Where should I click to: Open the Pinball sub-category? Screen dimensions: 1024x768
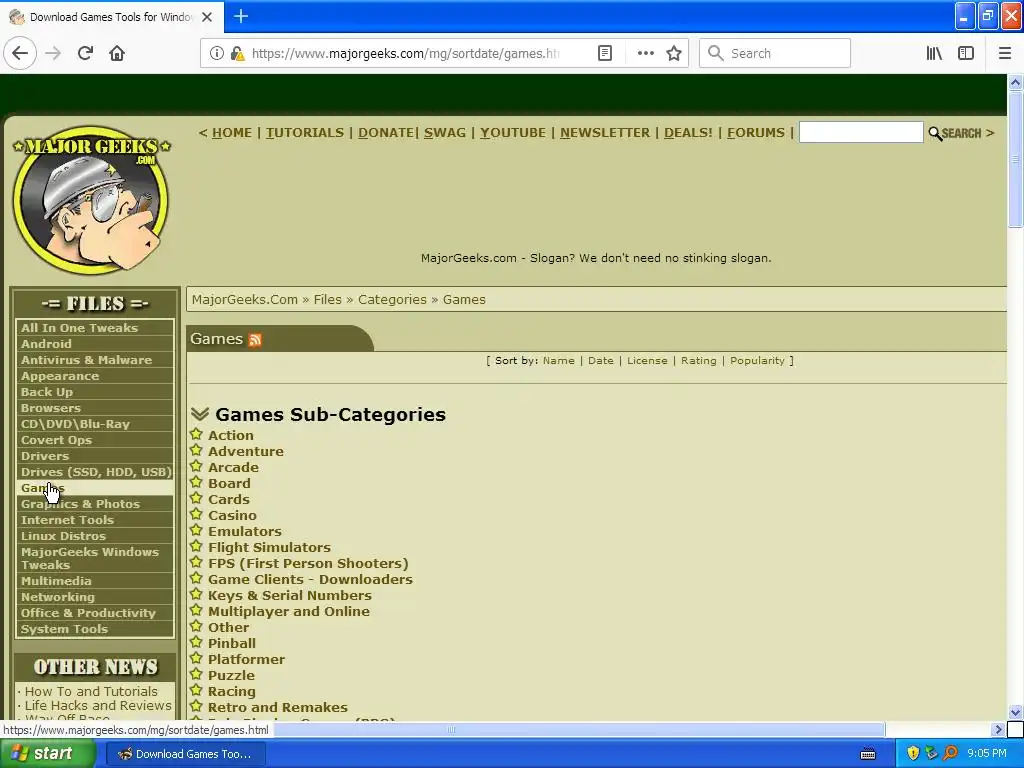[232, 643]
